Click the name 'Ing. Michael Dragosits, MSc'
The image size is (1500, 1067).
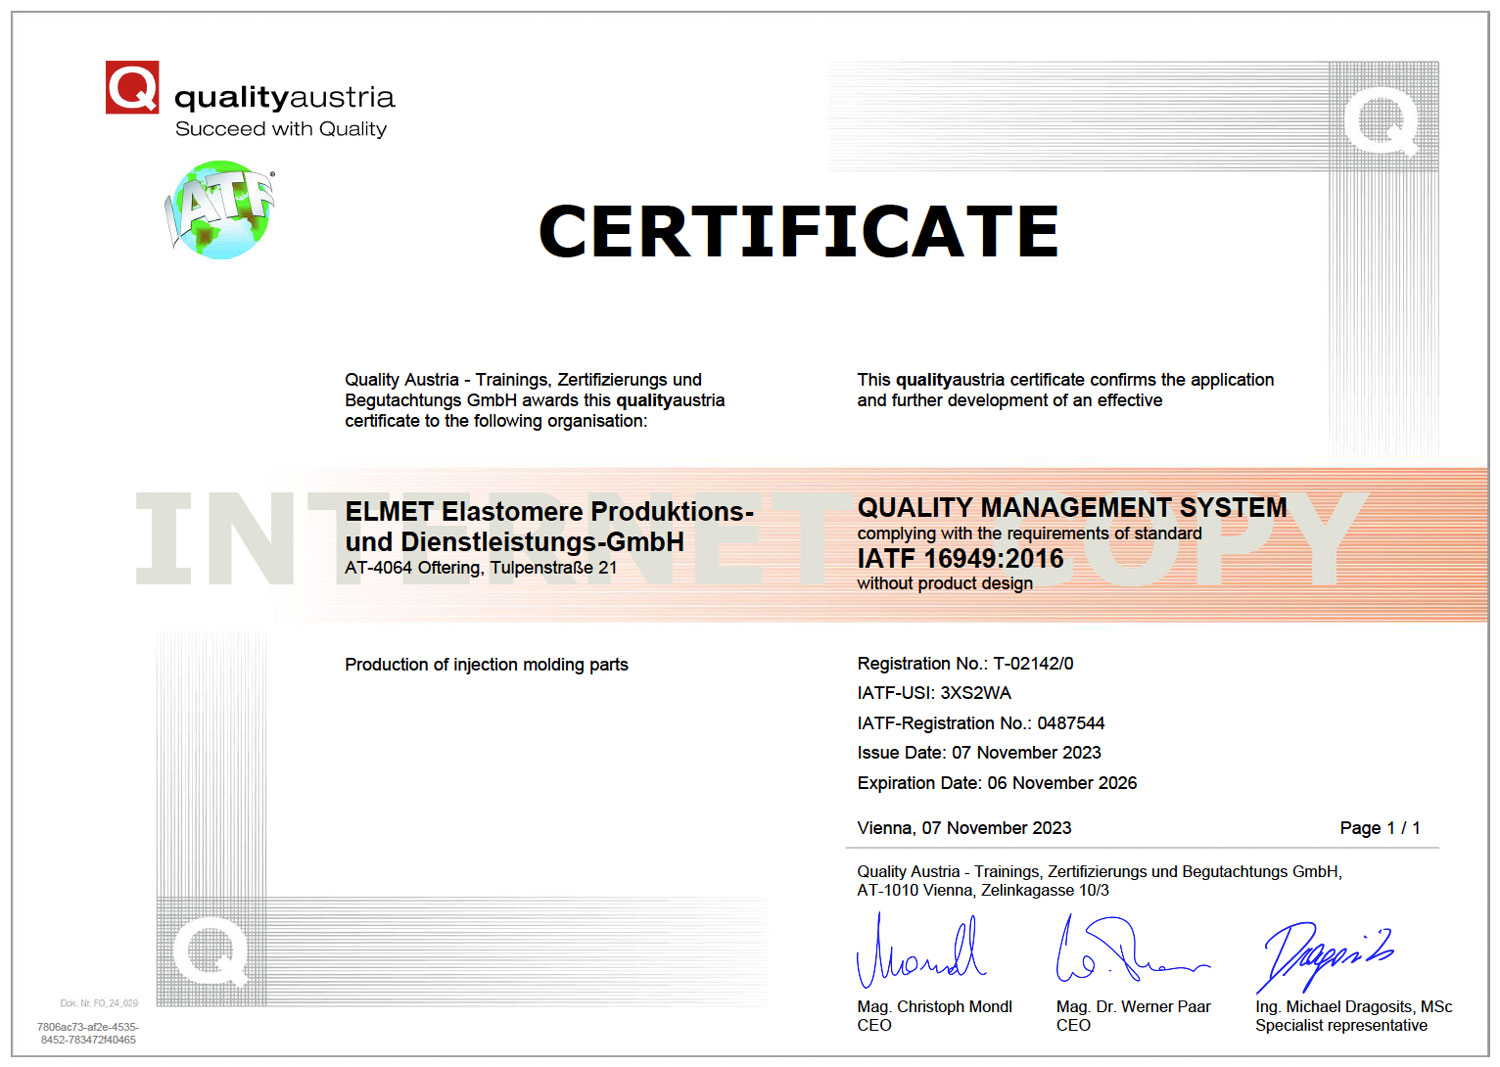pyautogui.click(x=1354, y=1007)
